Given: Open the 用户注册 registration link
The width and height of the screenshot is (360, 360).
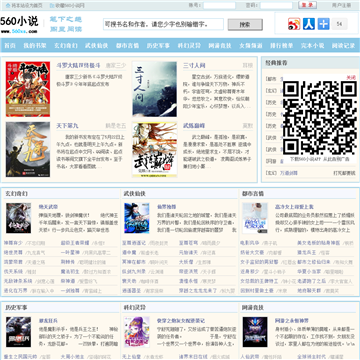Looking at the screenshot, I should pos(341,5).
